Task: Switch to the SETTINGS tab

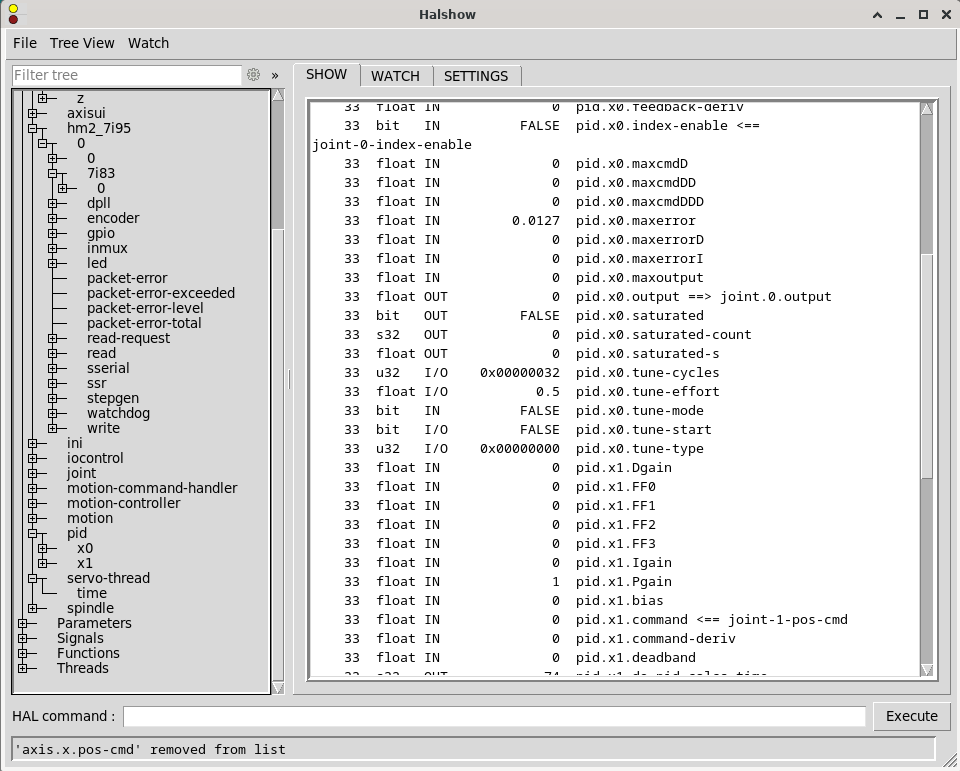Action: pyautogui.click(x=476, y=76)
